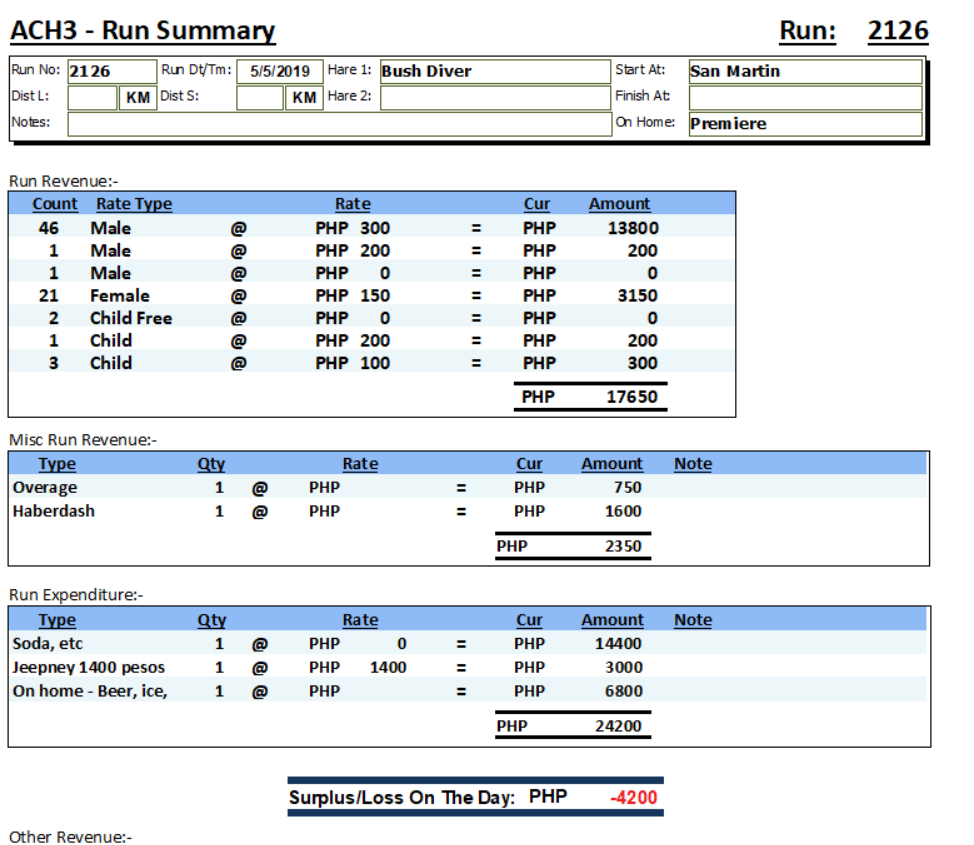This screenshot has width=974, height=845.
Task: Select the Start At field San Martin
Action: click(x=804, y=72)
